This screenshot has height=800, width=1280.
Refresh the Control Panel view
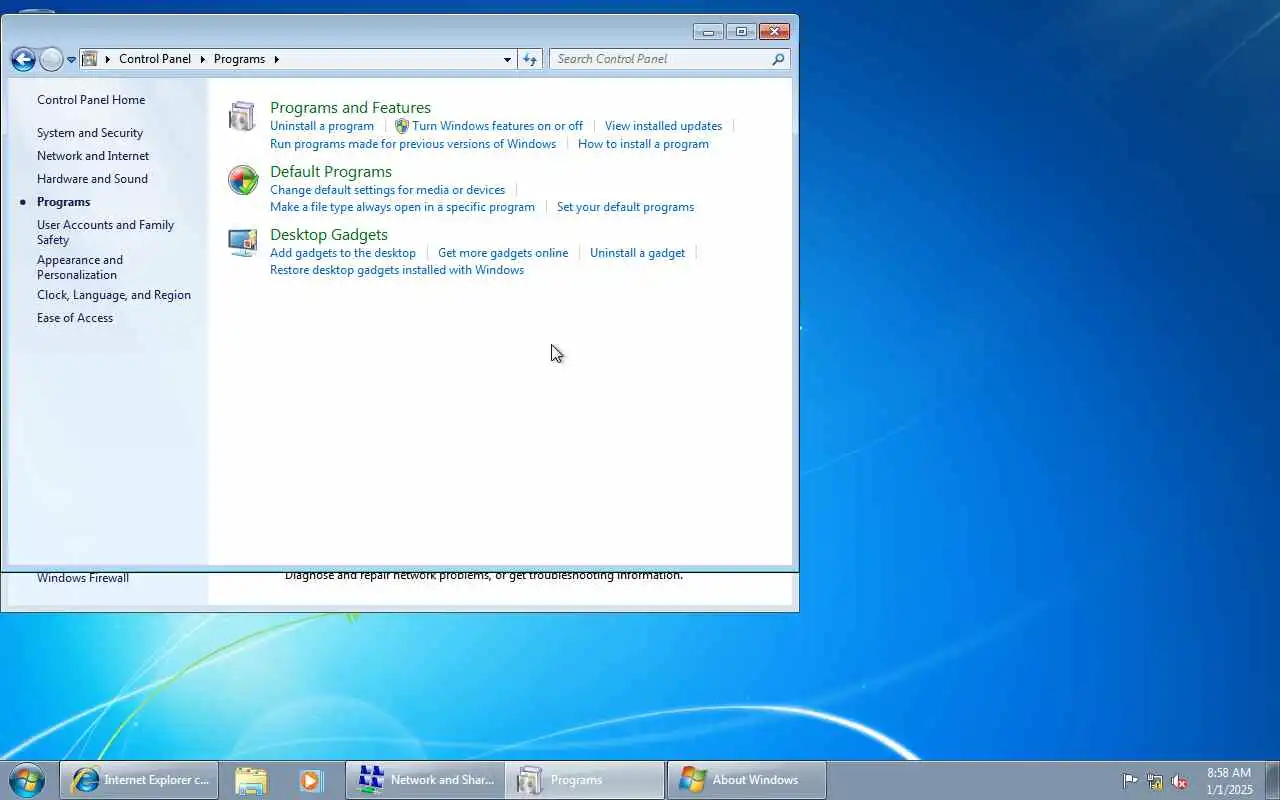pyautogui.click(x=530, y=59)
